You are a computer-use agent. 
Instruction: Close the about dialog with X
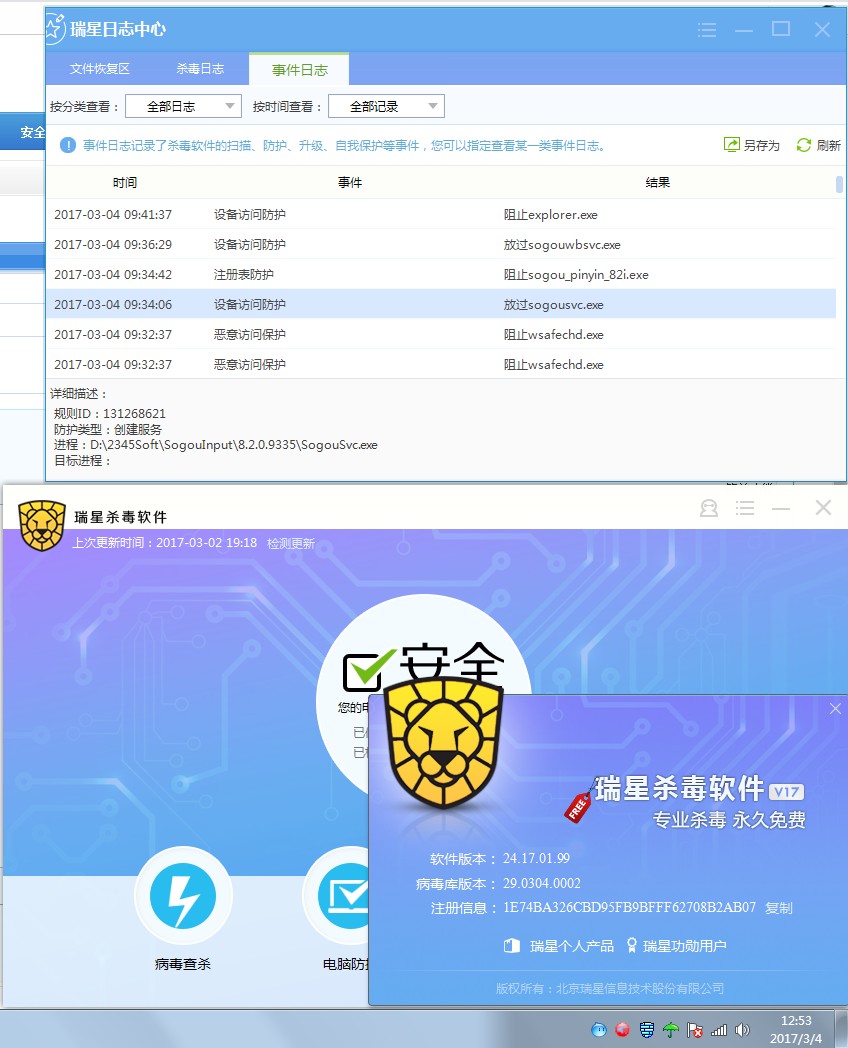click(x=835, y=708)
